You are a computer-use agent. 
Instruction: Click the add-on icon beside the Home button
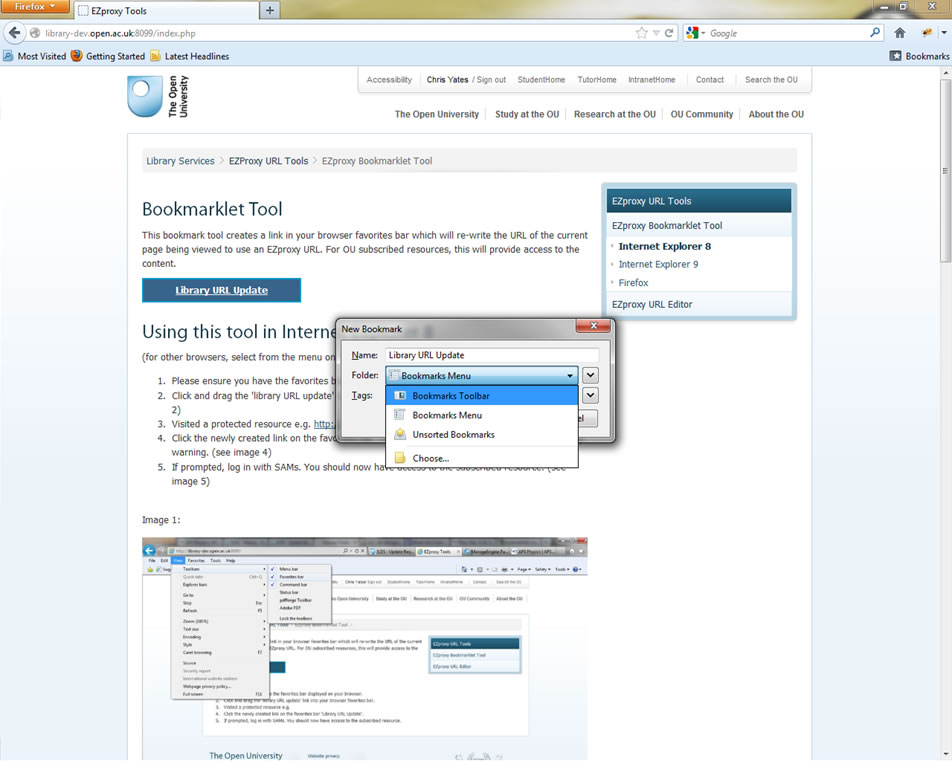click(926, 33)
